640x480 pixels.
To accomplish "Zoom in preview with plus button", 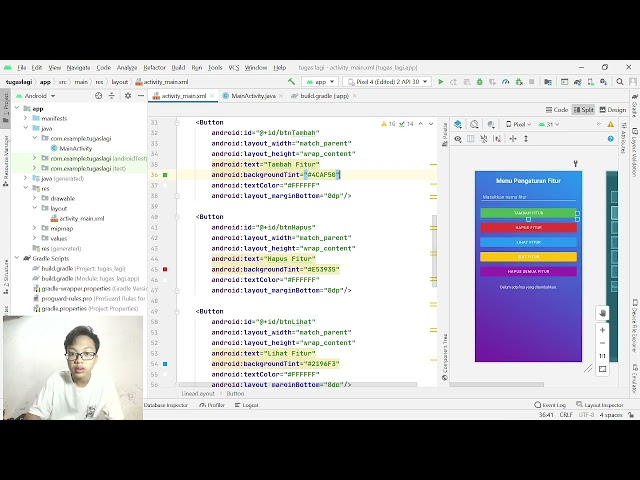I will (x=602, y=330).
